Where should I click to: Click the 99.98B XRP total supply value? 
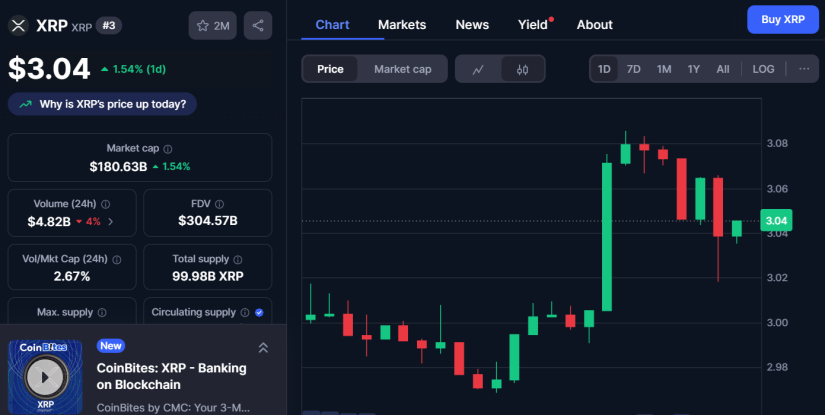[208, 276]
